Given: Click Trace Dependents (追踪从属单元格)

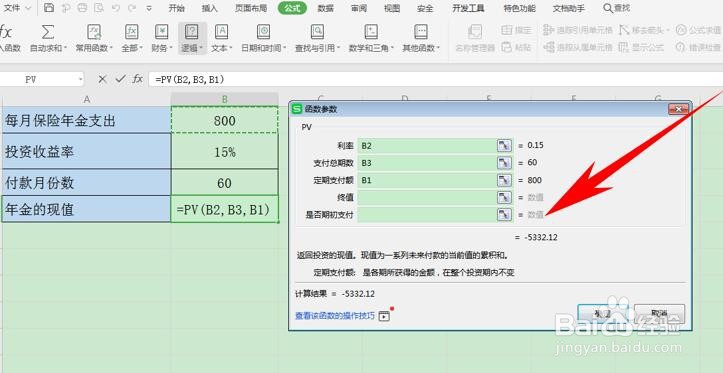Looking at the screenshot, I should (578, 47).
